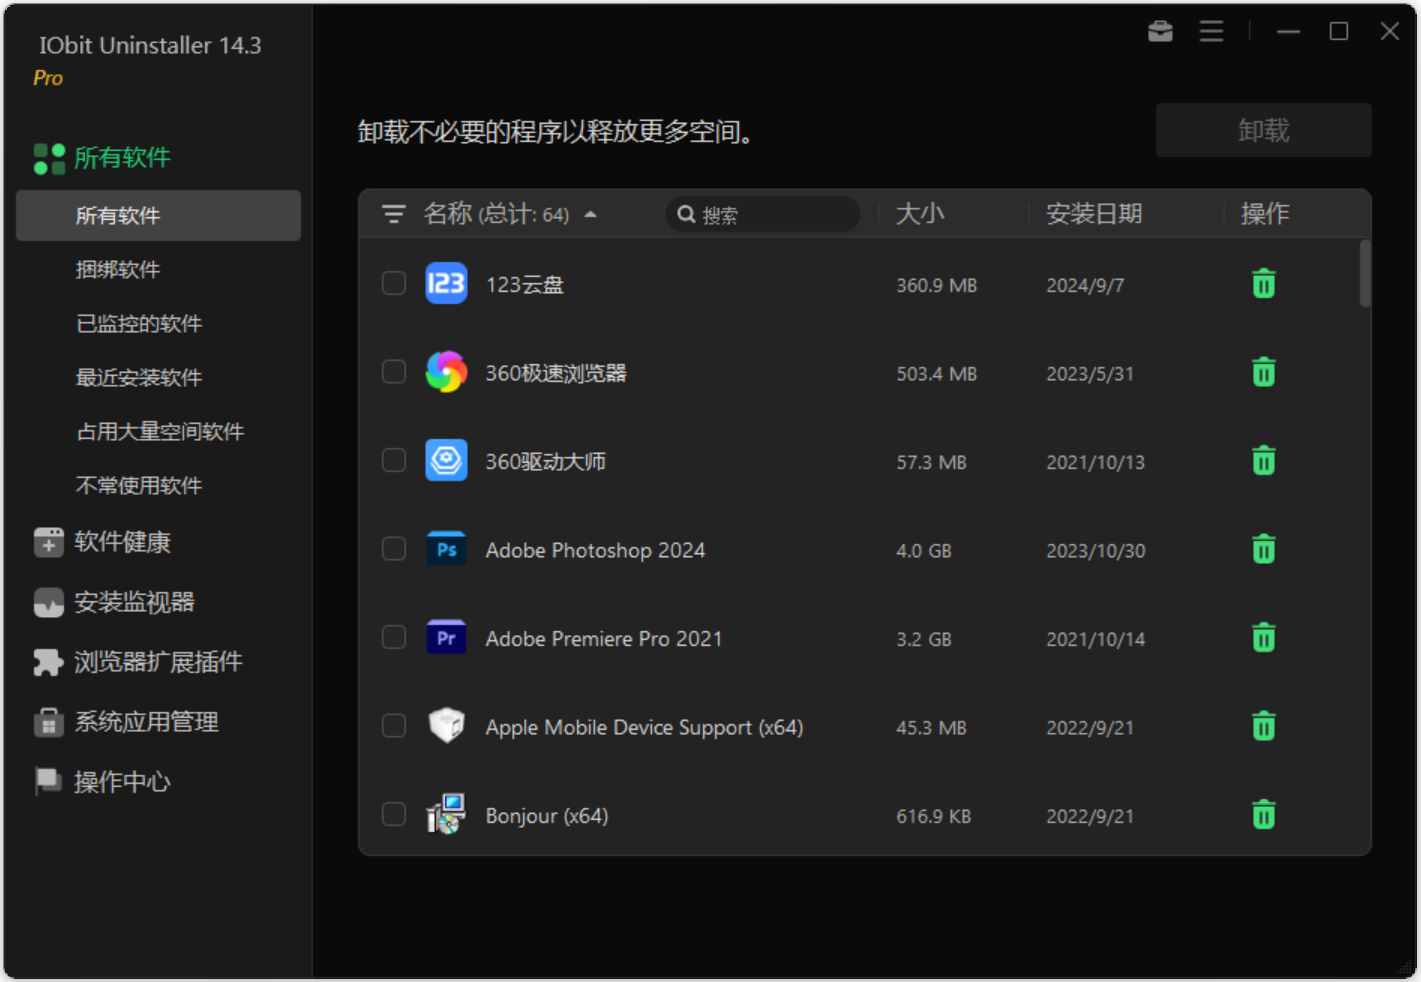The height and width of the screenshot is (982, 1421).
Task: Select the 360极速浏览器 checkbox
Action: [x=394, y=372]
